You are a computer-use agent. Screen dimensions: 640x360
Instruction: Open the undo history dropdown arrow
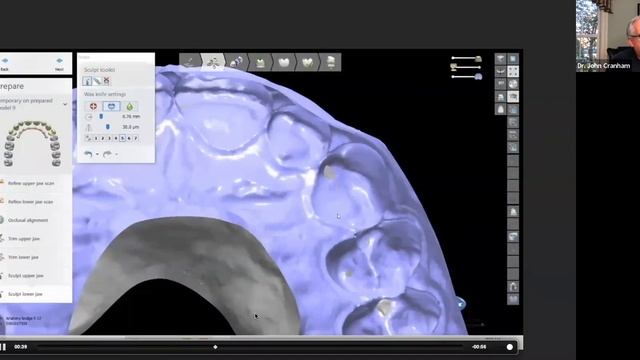(x=97, y=154)
